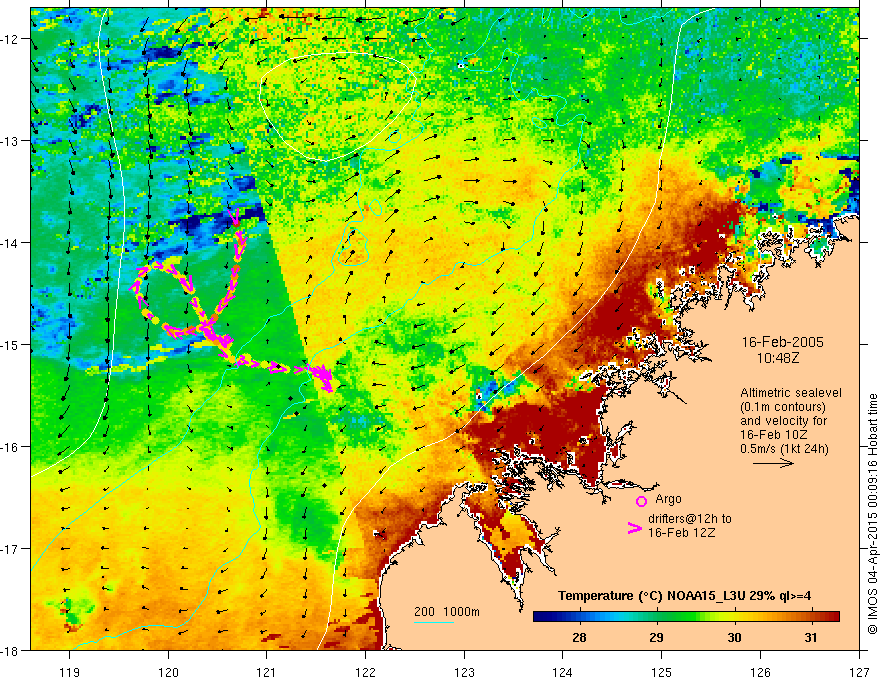Click the 'and velocity for' caption line
Screen dimensions: 880x680
[783, 421]
